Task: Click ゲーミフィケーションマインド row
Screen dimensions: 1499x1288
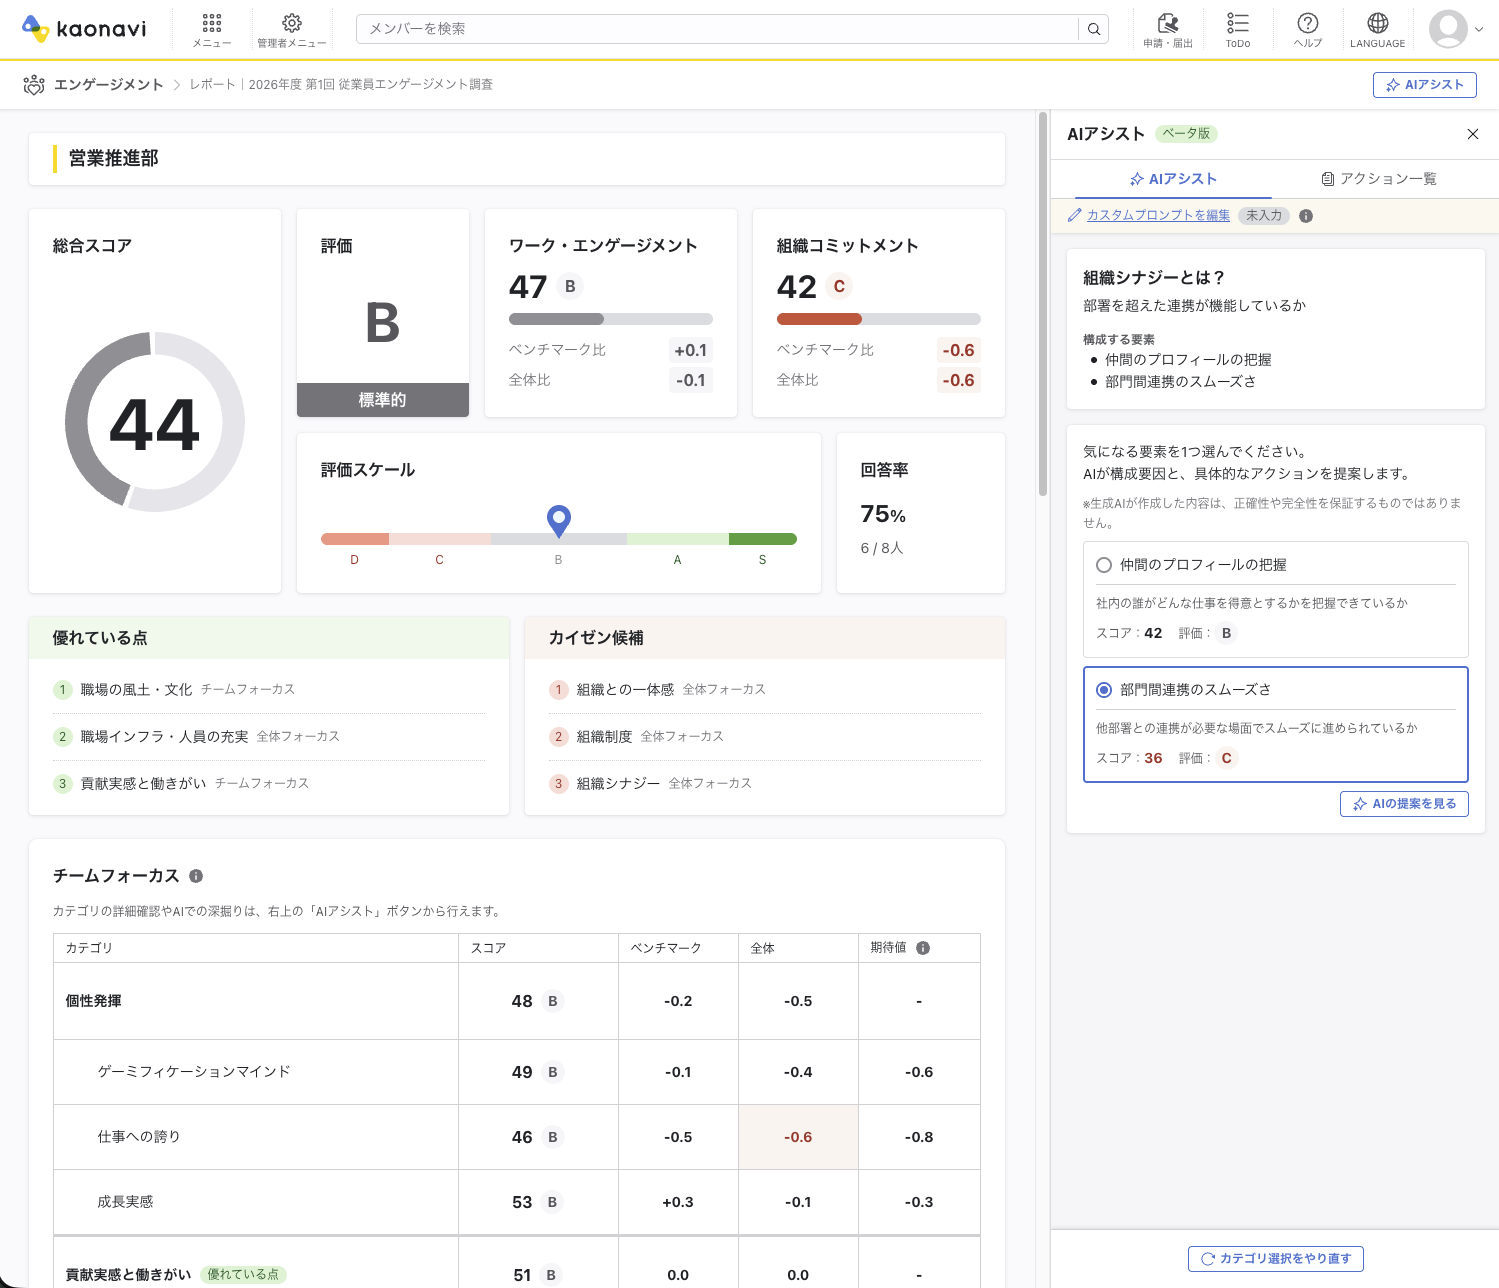Action: click(517, 1072)
